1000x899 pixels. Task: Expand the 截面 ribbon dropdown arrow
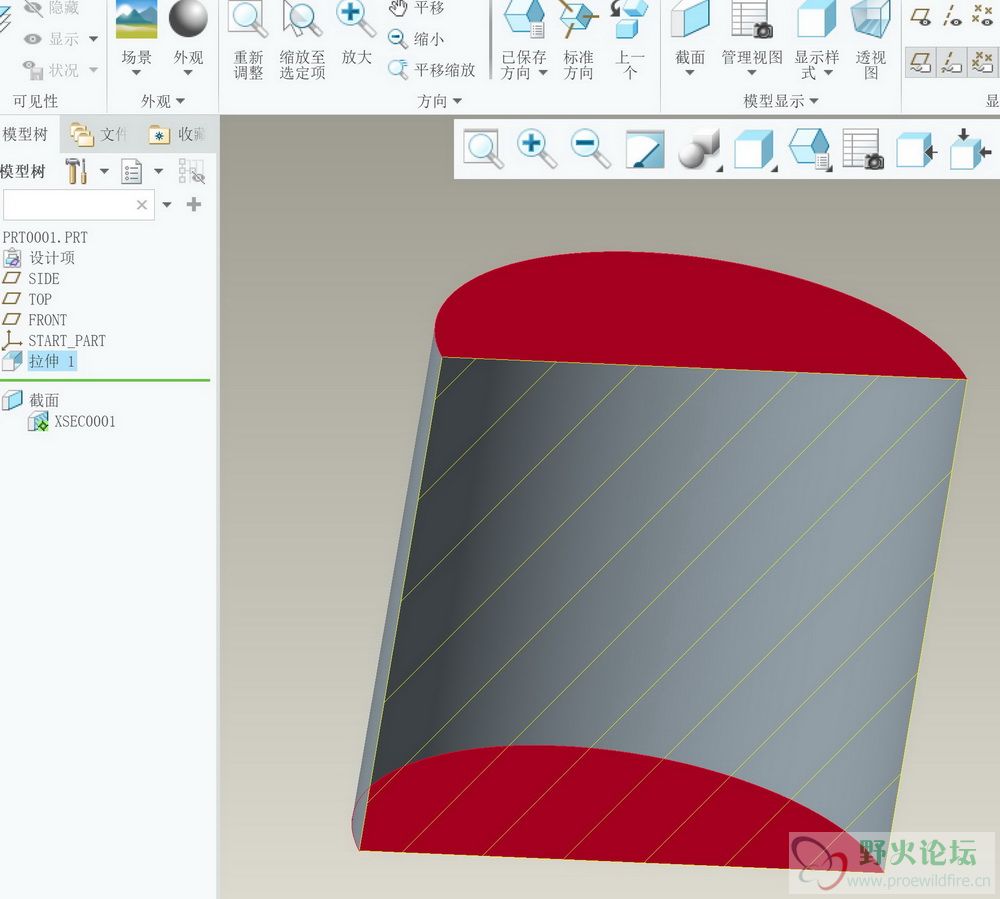tap(689, 73)
